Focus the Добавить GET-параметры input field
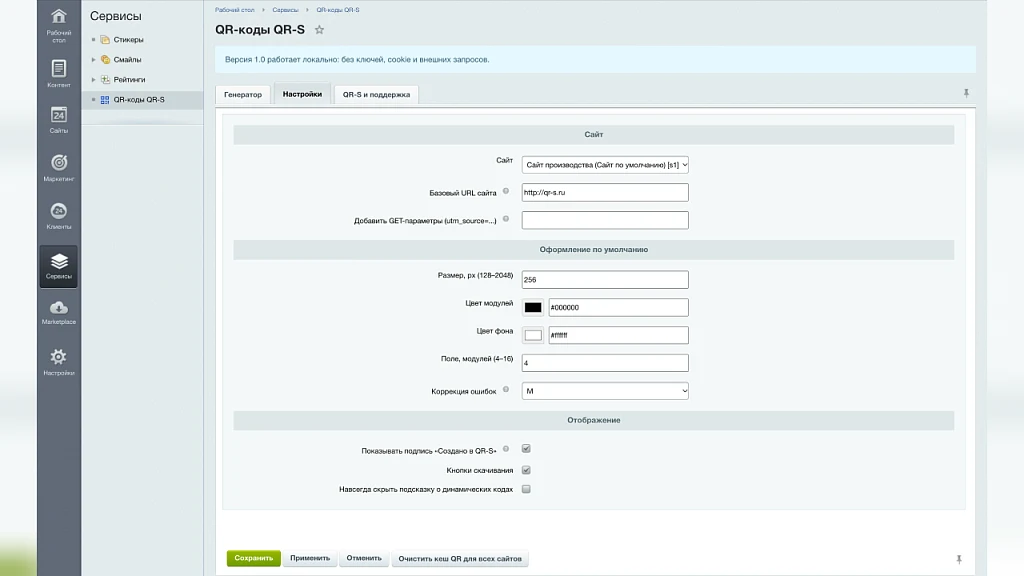 click(x=605, y=220)
